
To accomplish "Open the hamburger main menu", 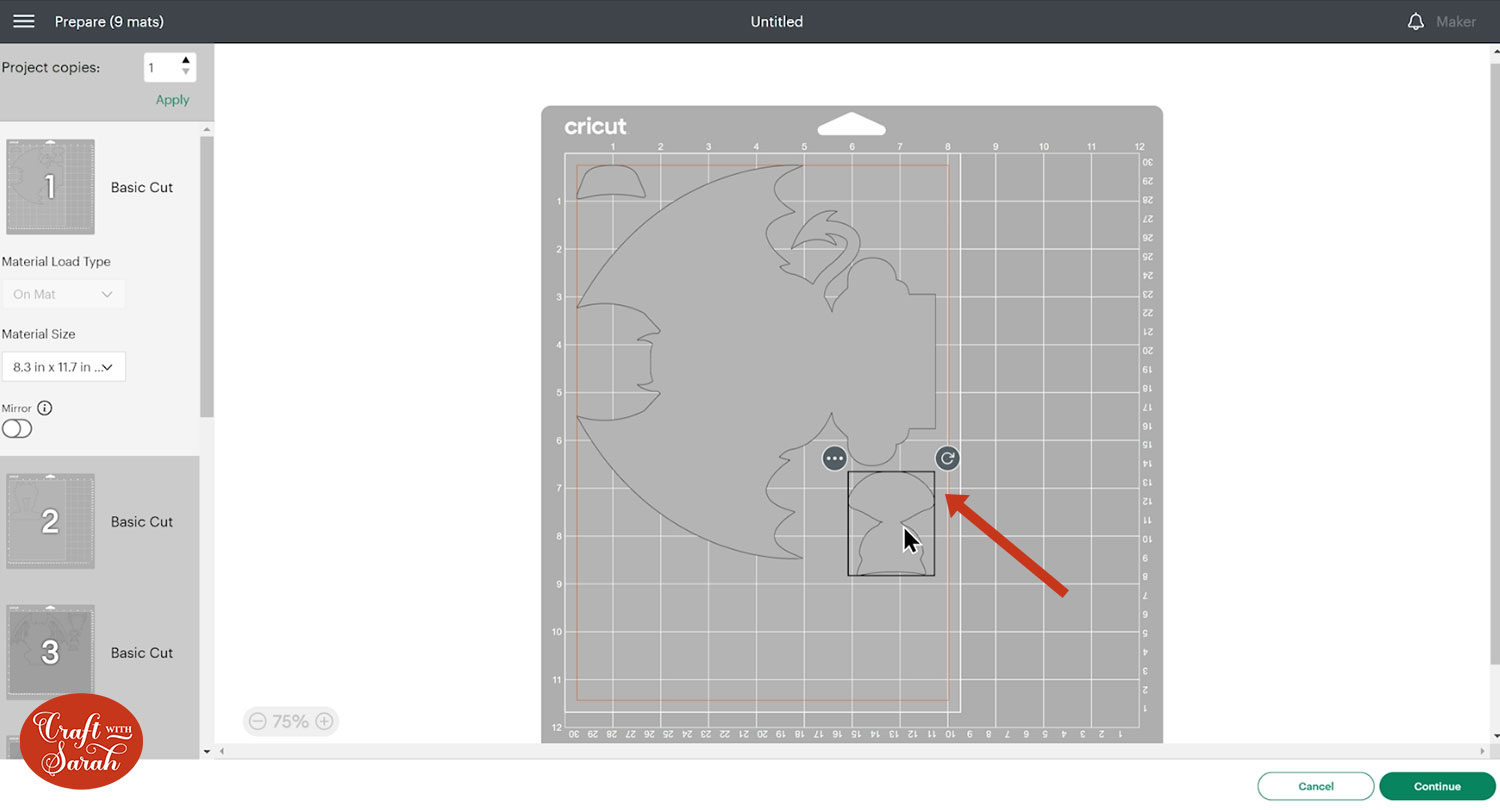I will [24, 21].
